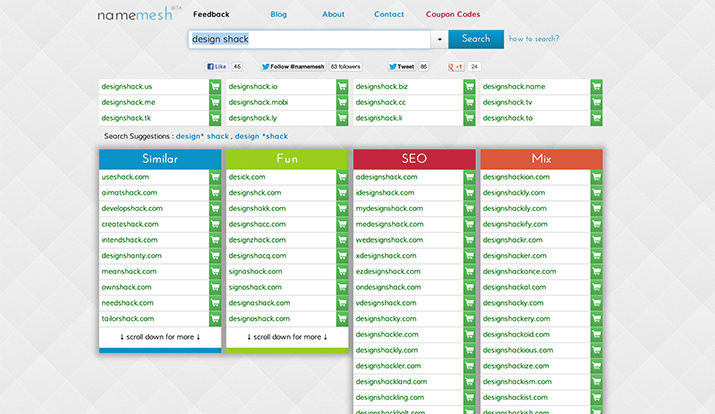Open the 'how to search?' link
This screenshot has height=414, width=715.
tap(534, 39)
